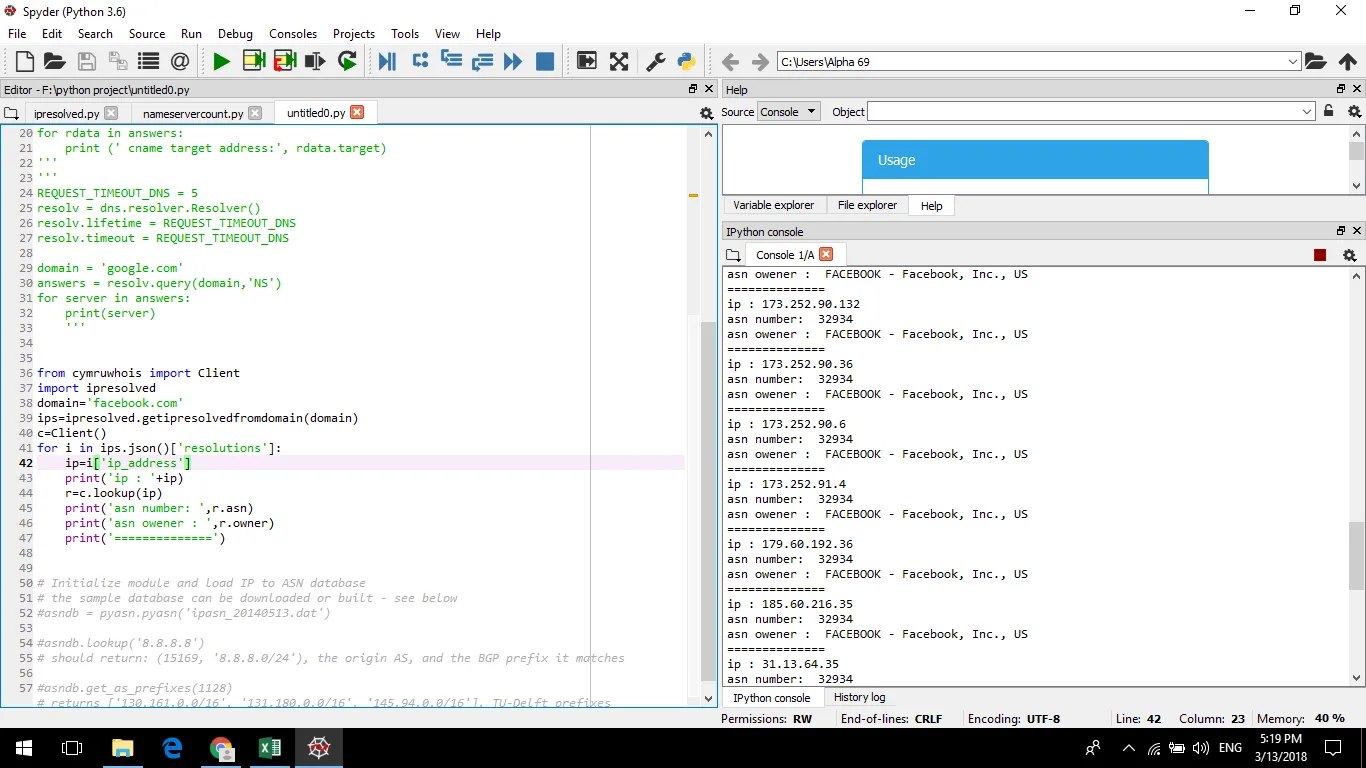1366x768 pixels.
Task: Open the Source Console dropdown in Help
Action: [x=788, y=112]
